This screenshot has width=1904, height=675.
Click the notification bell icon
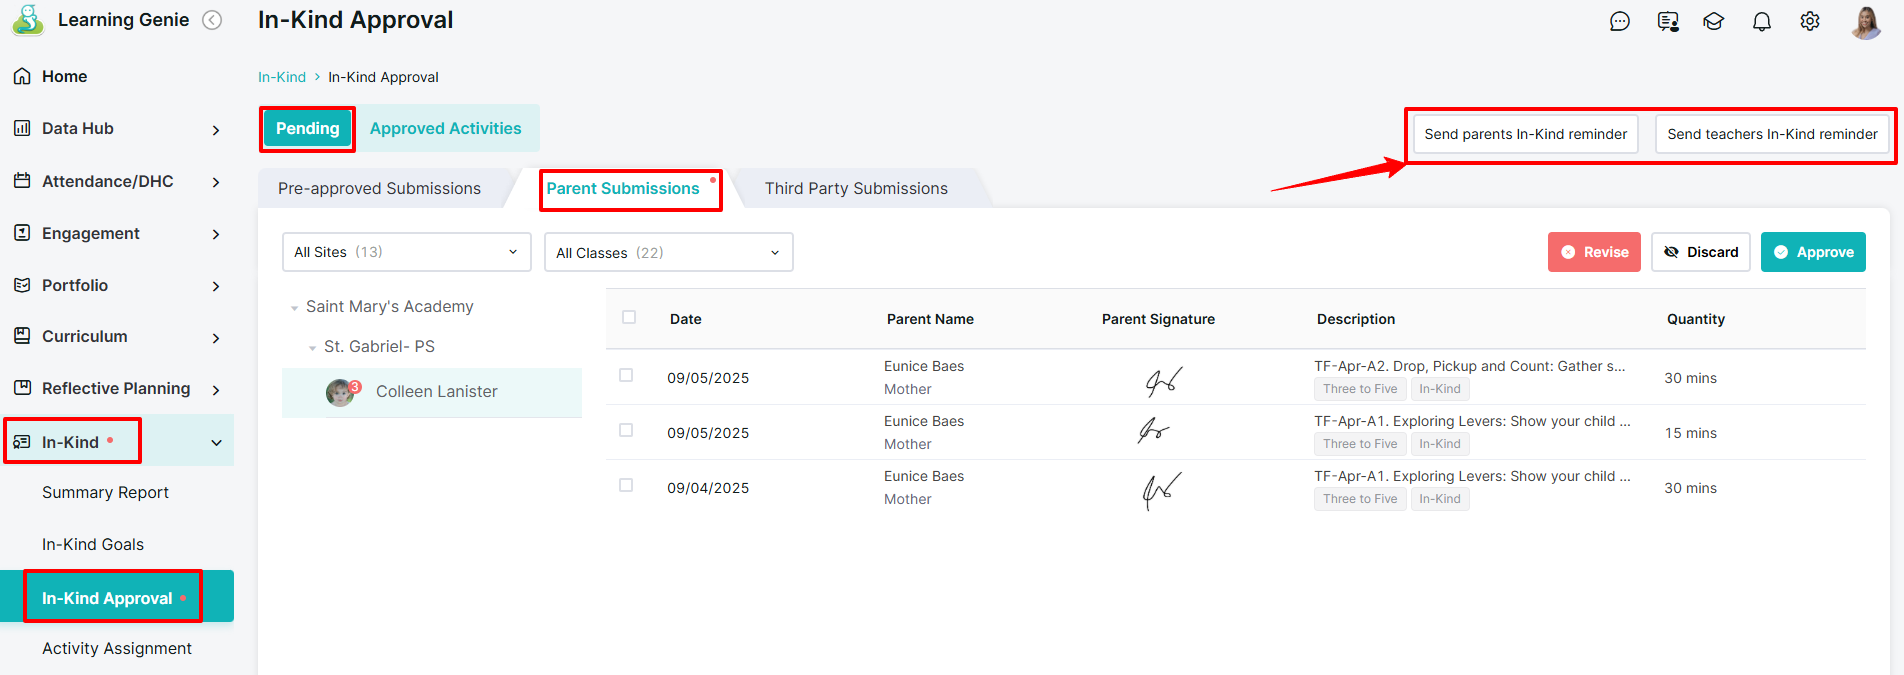[x=1761, y=21]
